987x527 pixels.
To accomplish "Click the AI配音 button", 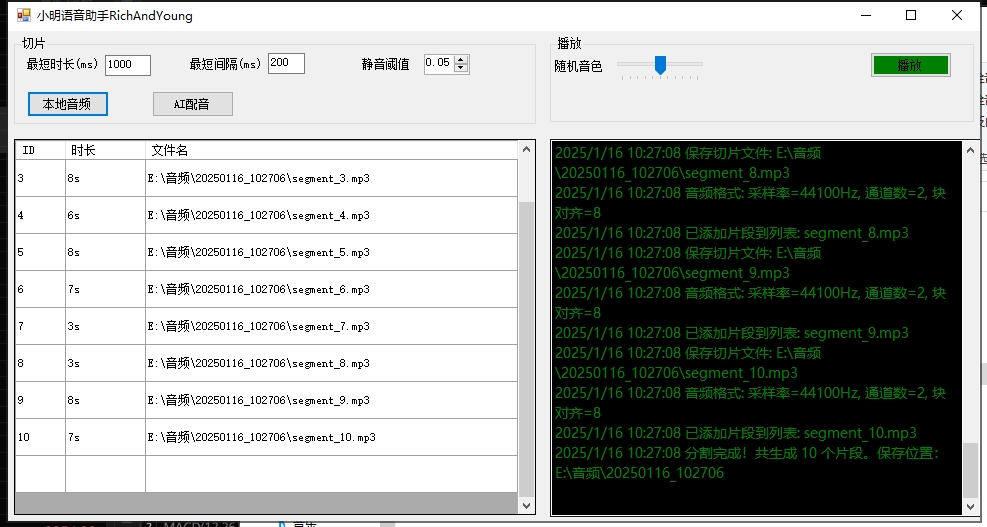I will (x=192, y=104).
